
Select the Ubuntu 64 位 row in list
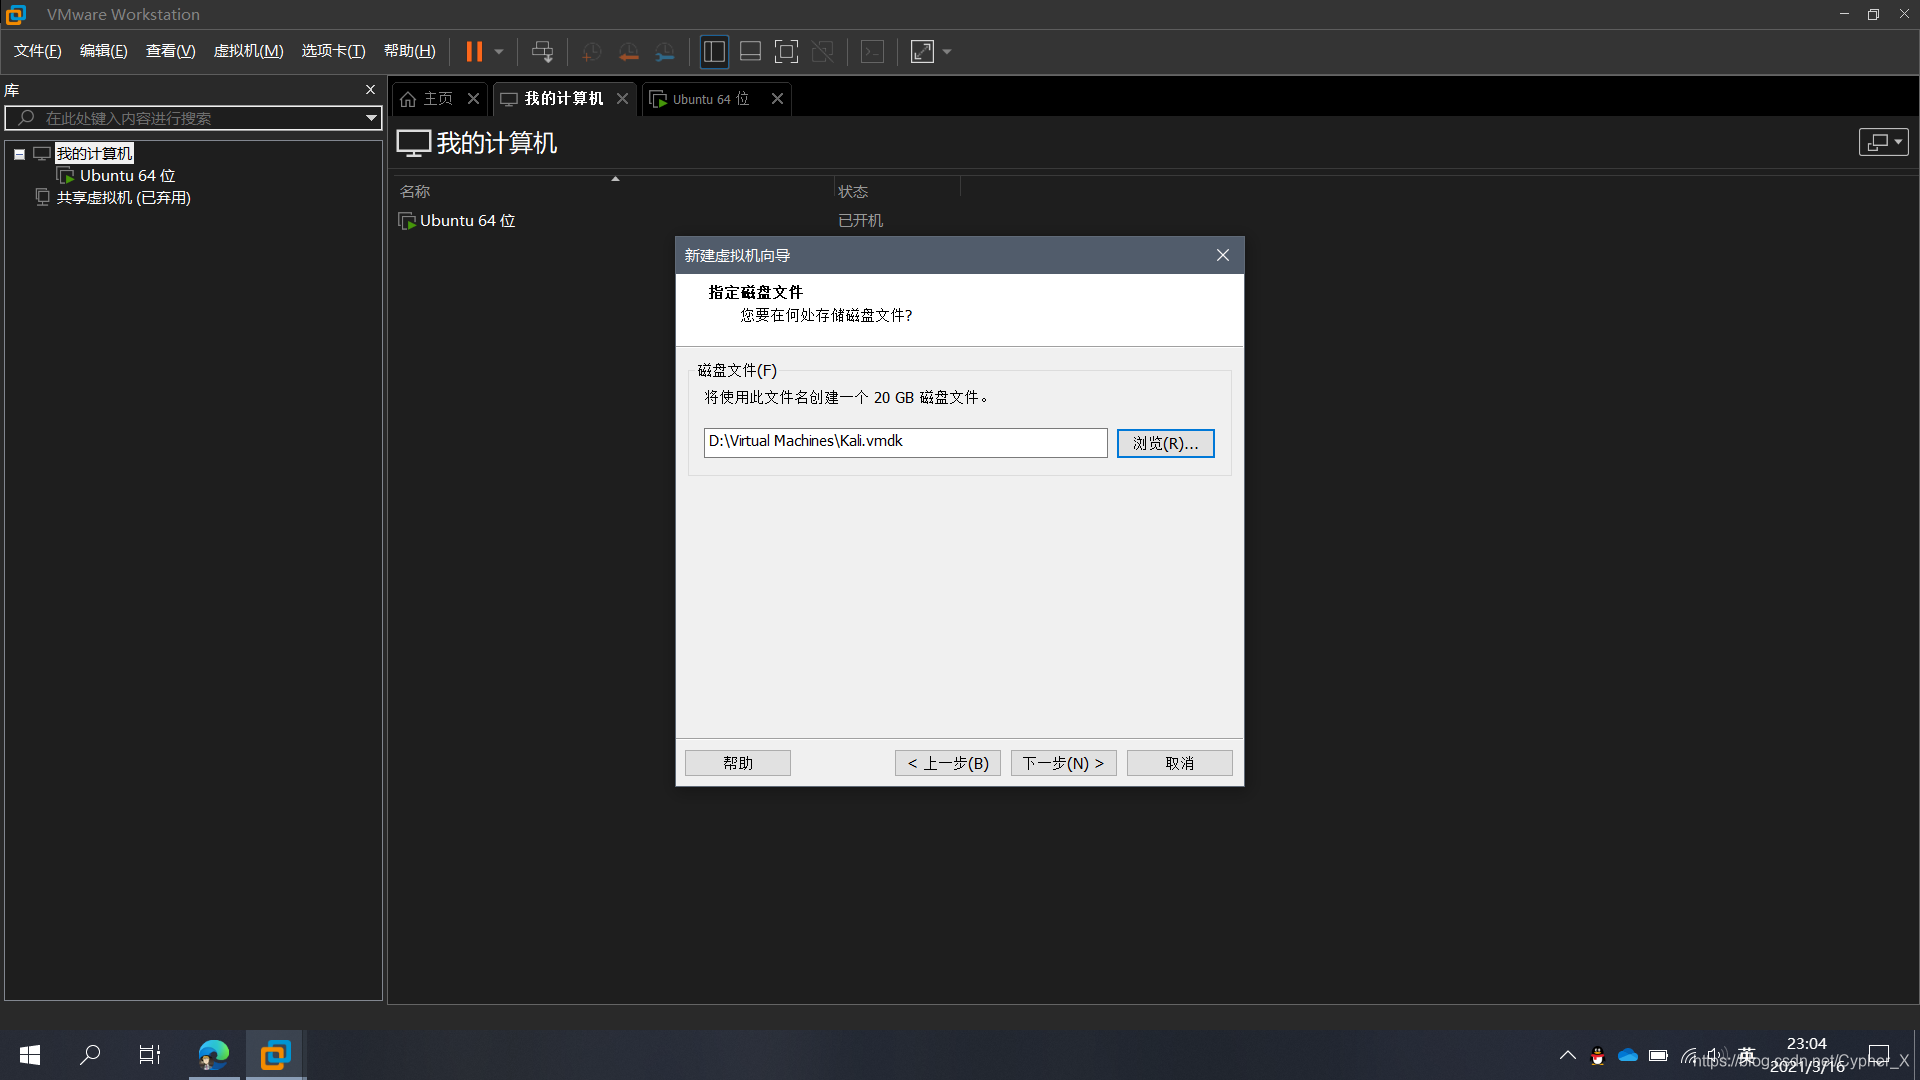[x=467, y=221]
